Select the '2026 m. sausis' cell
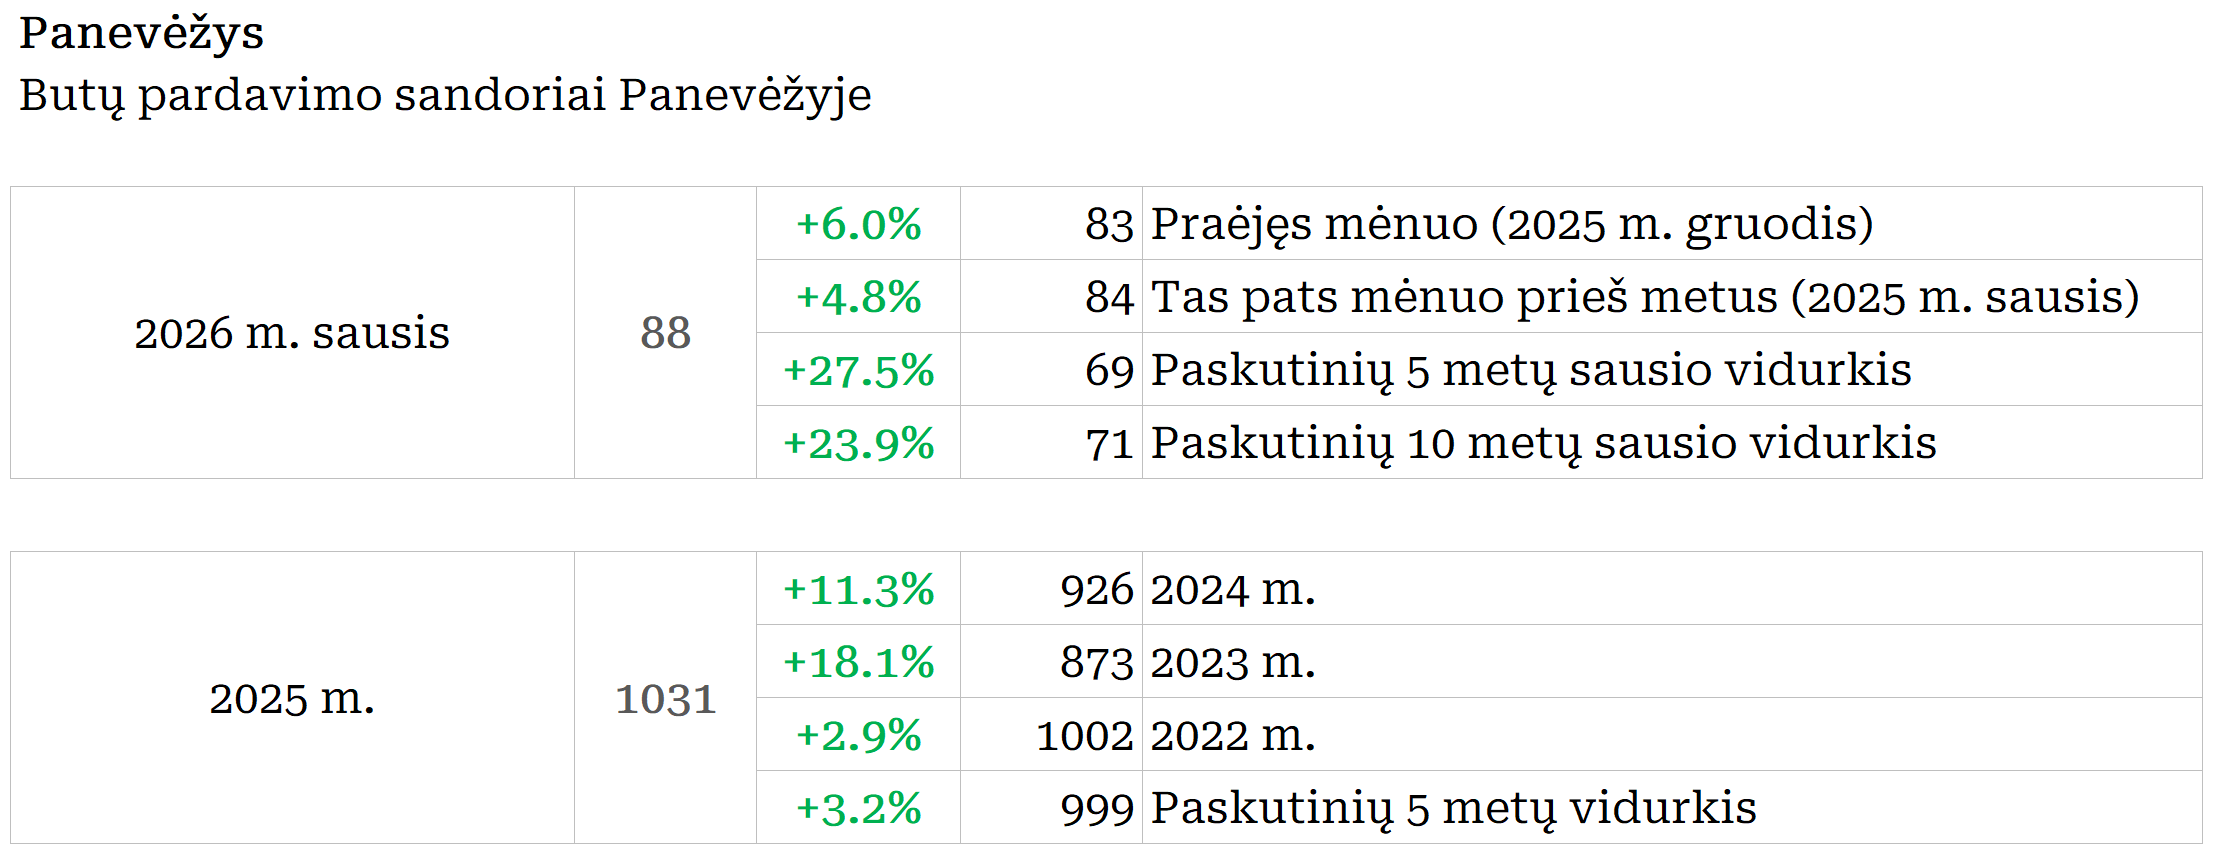Image resolution: width=2217 pixels, height=863 pixels. 292,333
